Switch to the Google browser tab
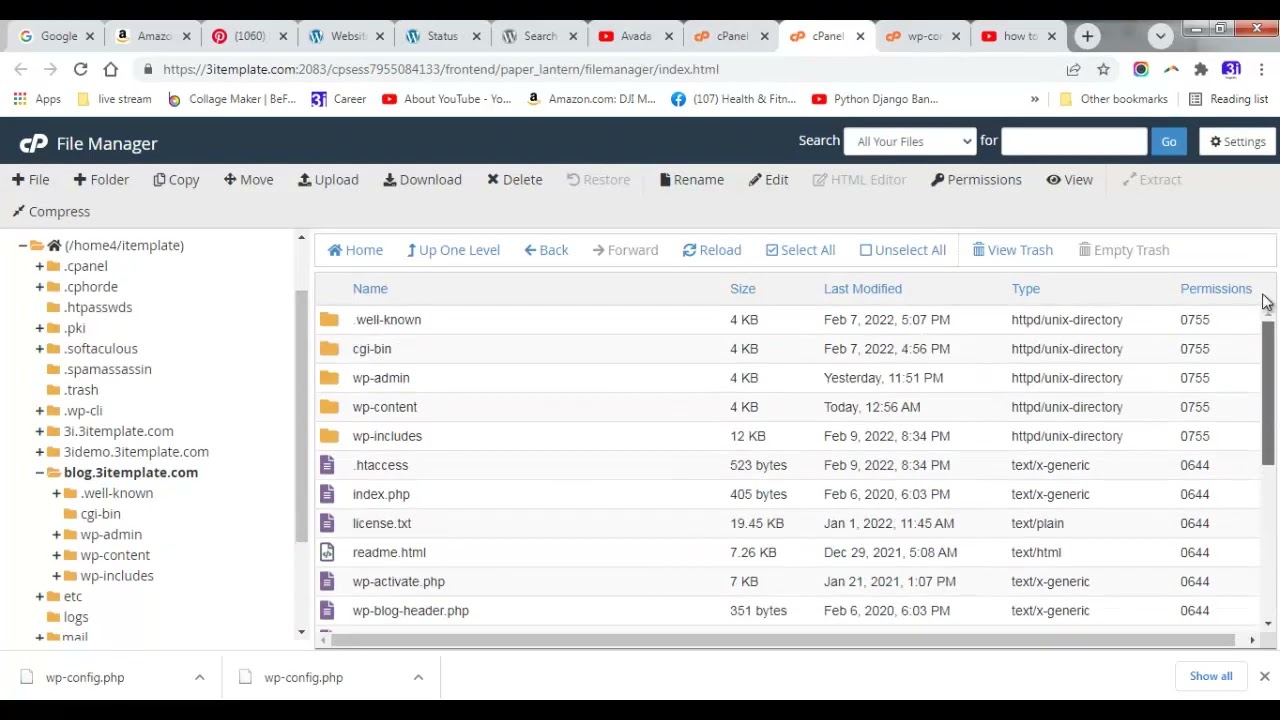 tap(57, 36)
